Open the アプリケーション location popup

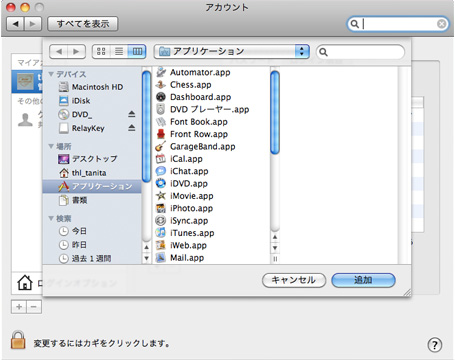pos(232,51)
